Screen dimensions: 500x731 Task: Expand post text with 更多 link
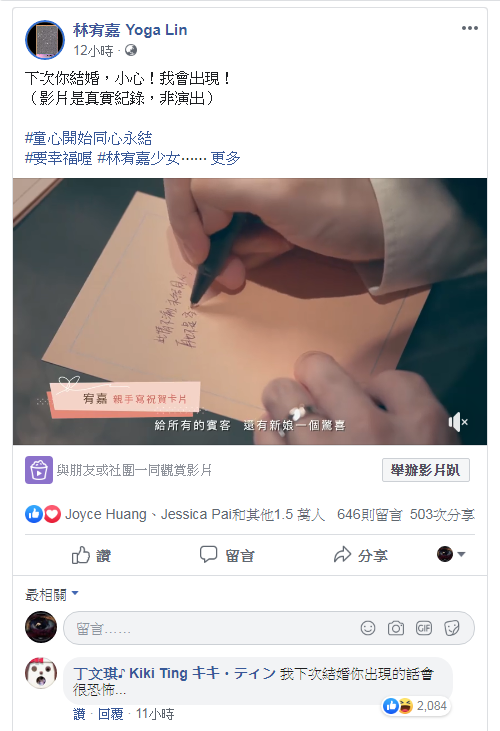click(x=226, y=159)
